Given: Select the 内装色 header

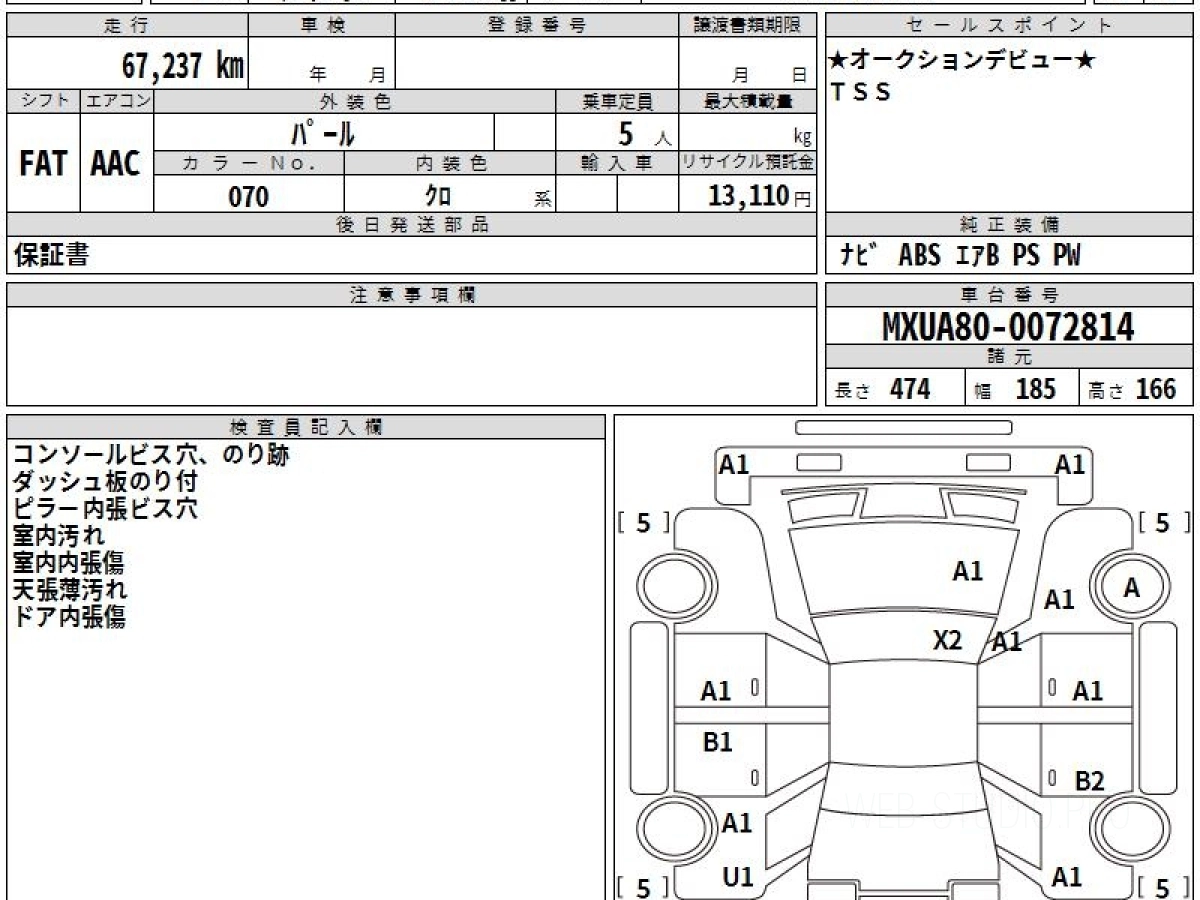Looking at the screenshot, I should point(450,163).
